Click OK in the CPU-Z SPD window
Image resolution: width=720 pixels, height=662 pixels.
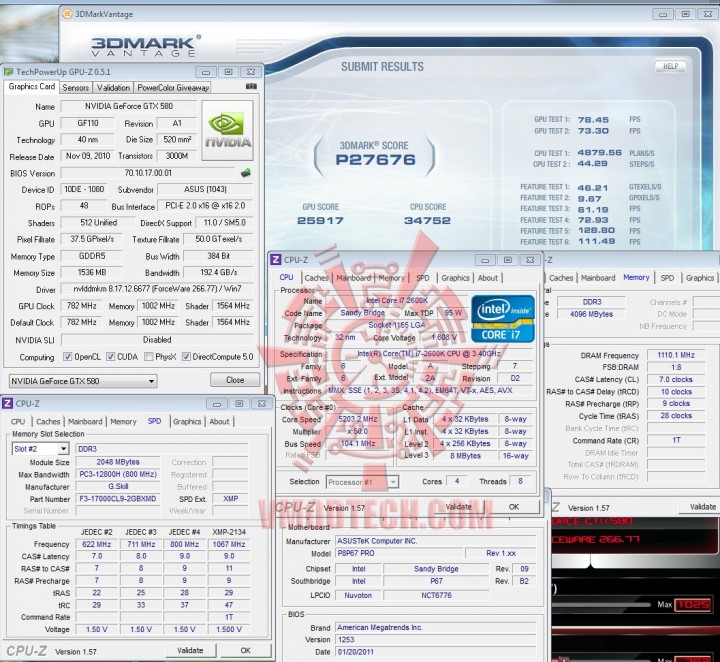point(246,650)
